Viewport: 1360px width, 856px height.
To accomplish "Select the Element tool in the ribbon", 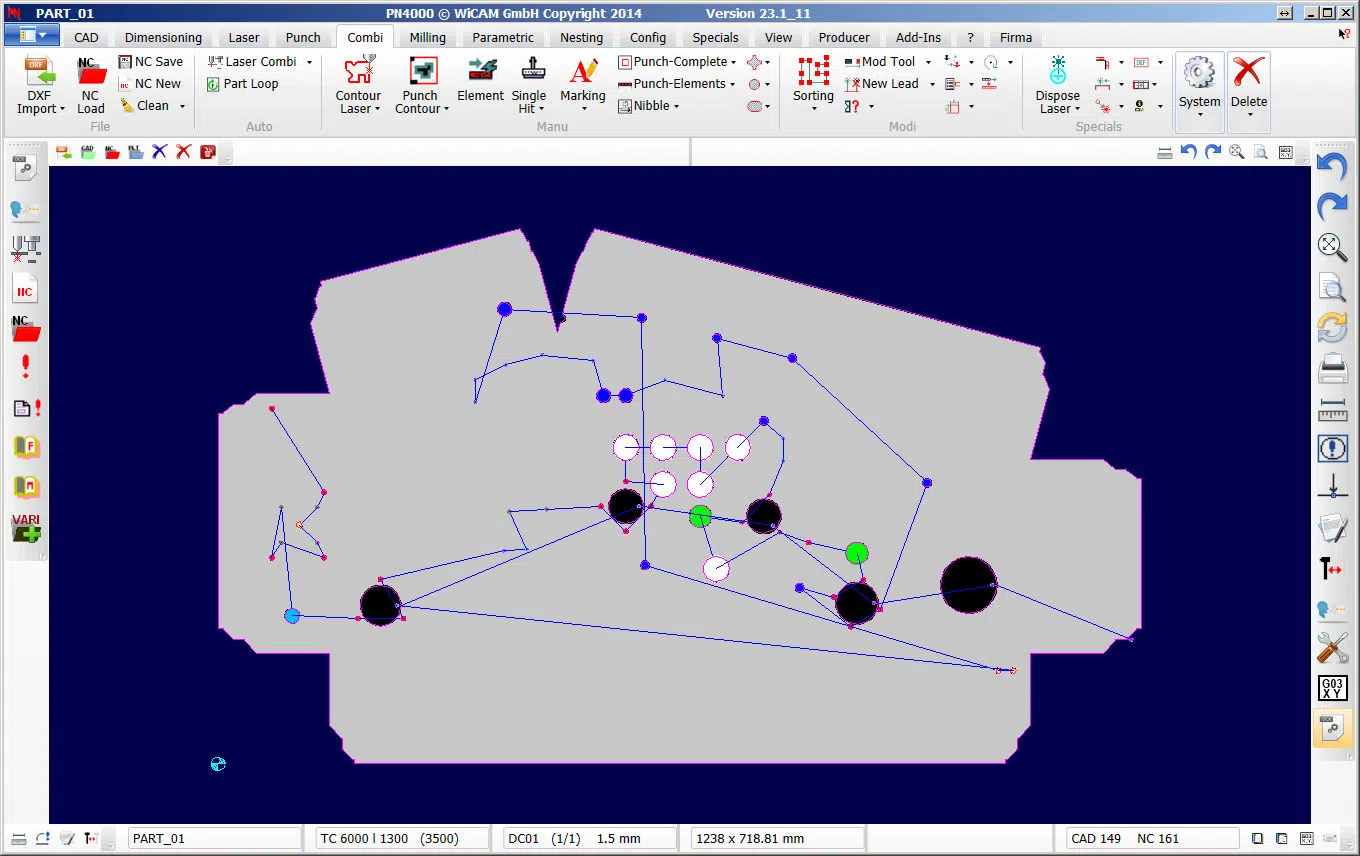I will (480, 72).
